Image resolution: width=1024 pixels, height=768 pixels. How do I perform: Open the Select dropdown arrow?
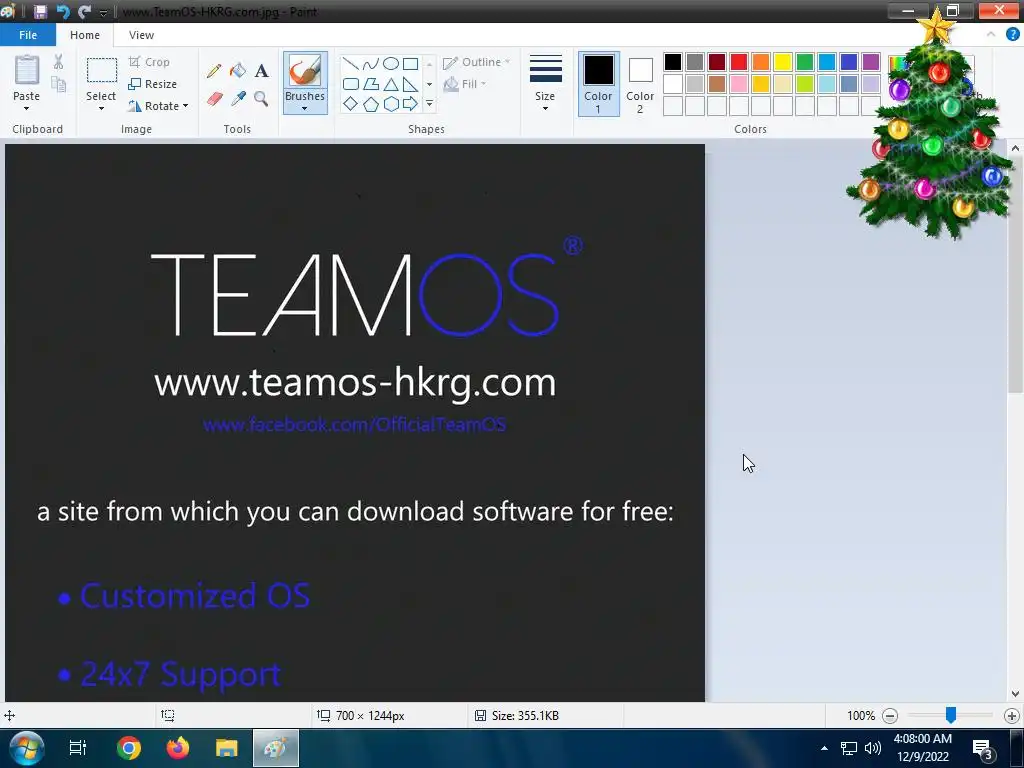coord(101,108)
